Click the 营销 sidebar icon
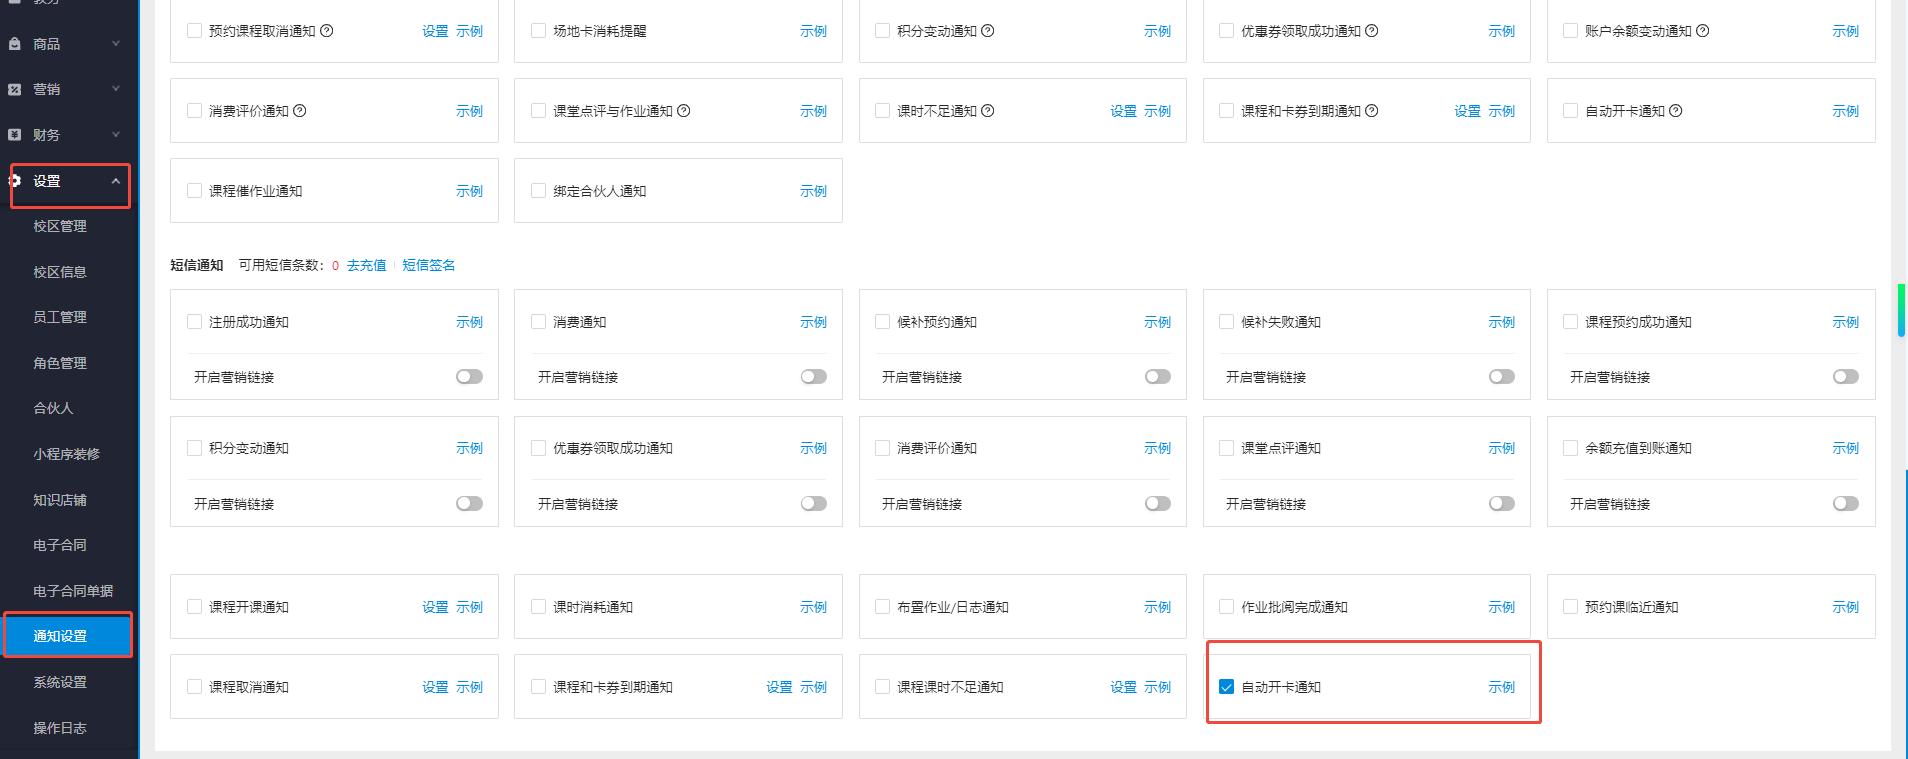This screenshot has height=759, width=1908. [14, 89]
